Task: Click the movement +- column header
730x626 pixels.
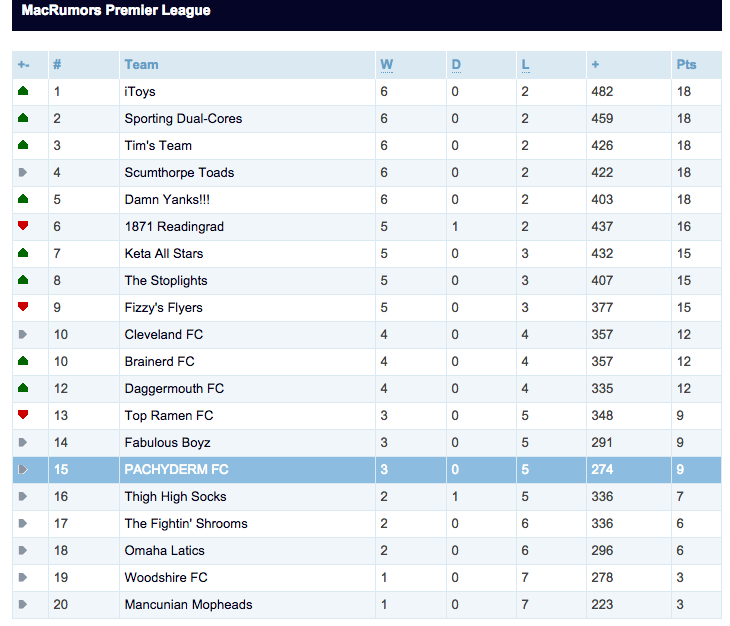Action: 23,64
